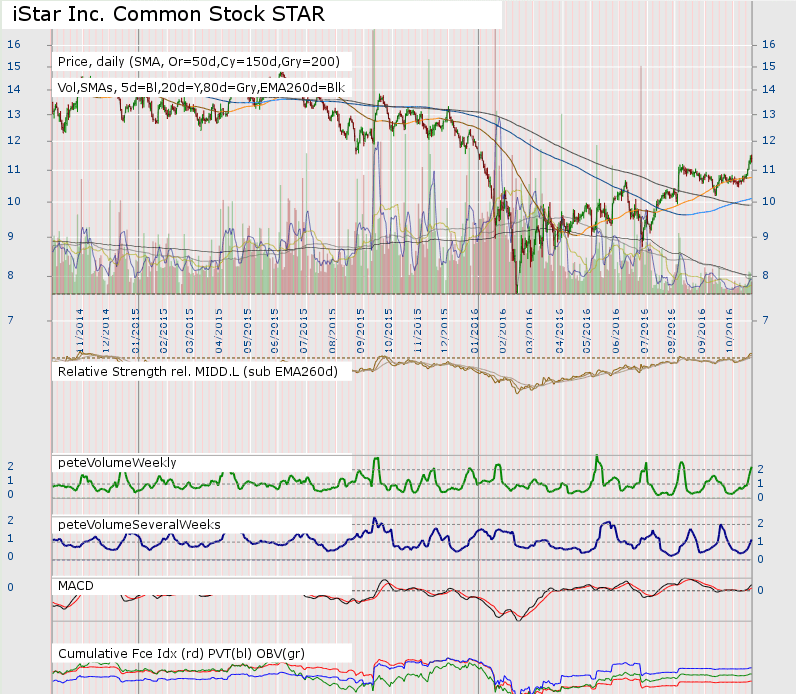
Task: Click the 10/2016 date label
Action: tap(729, 331)
